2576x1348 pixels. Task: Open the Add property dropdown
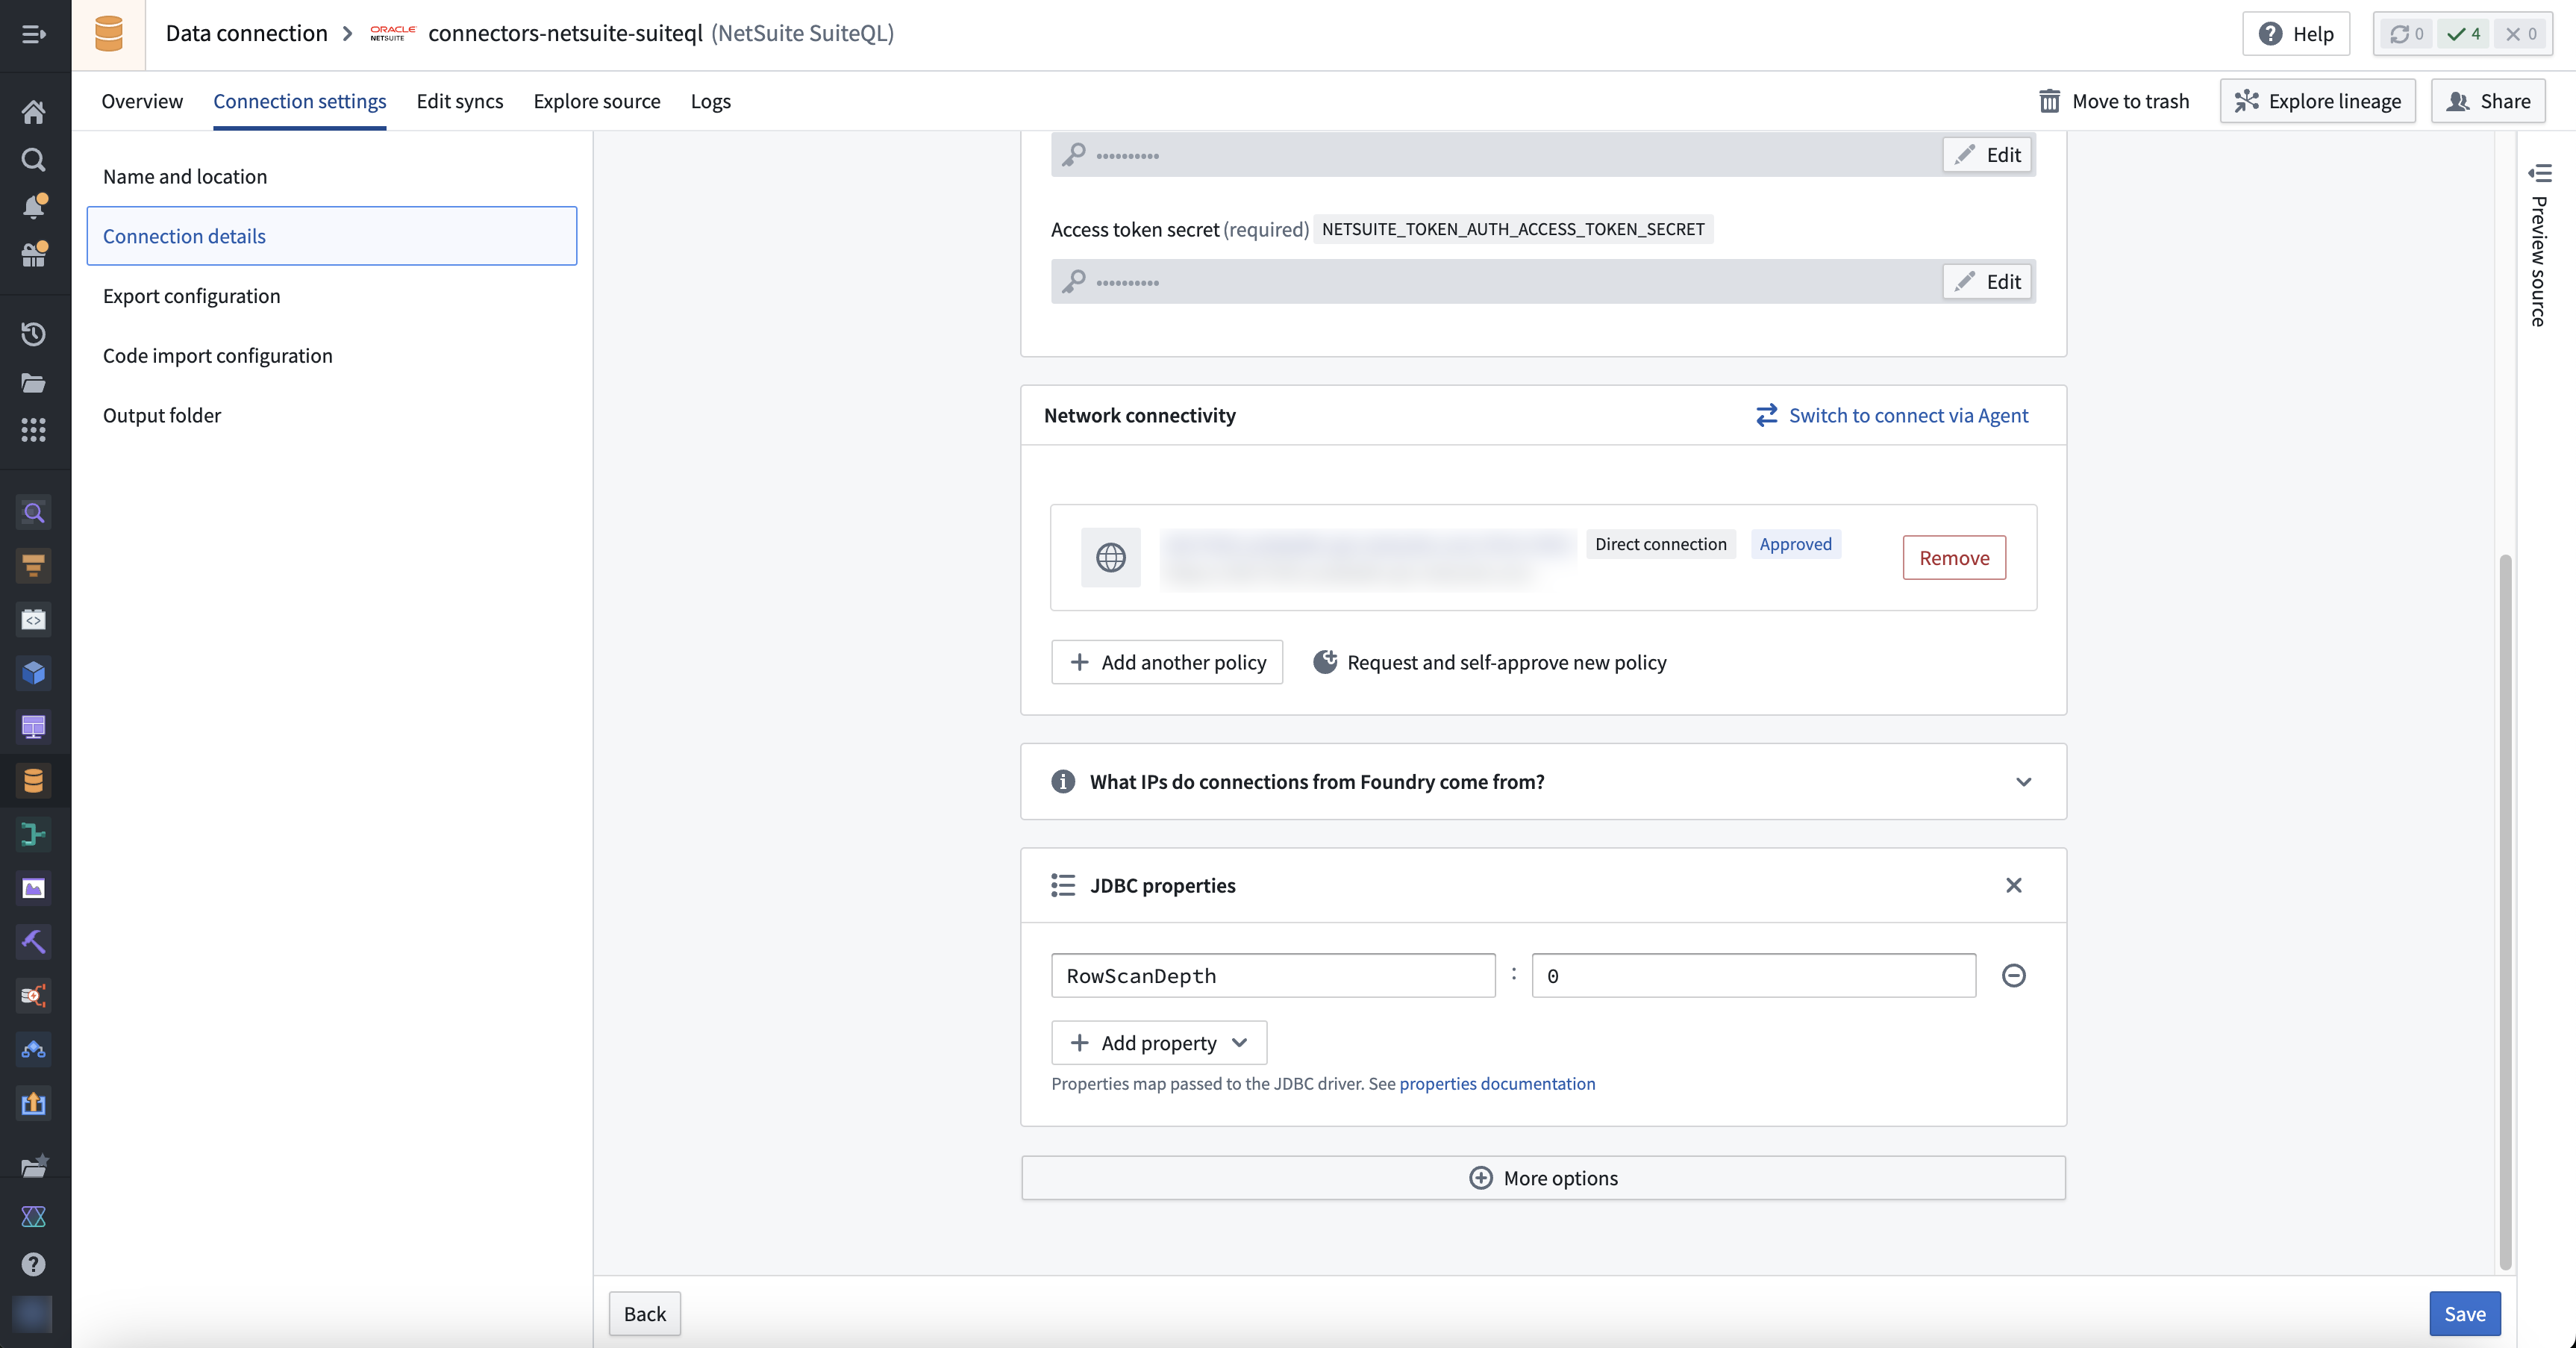1159,1042
